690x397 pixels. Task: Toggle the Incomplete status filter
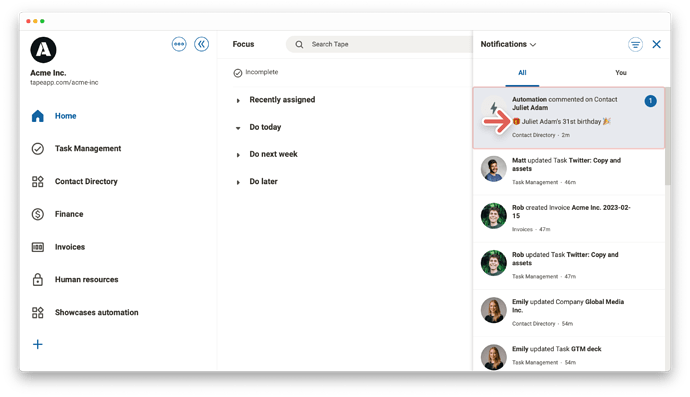point(256,72)
